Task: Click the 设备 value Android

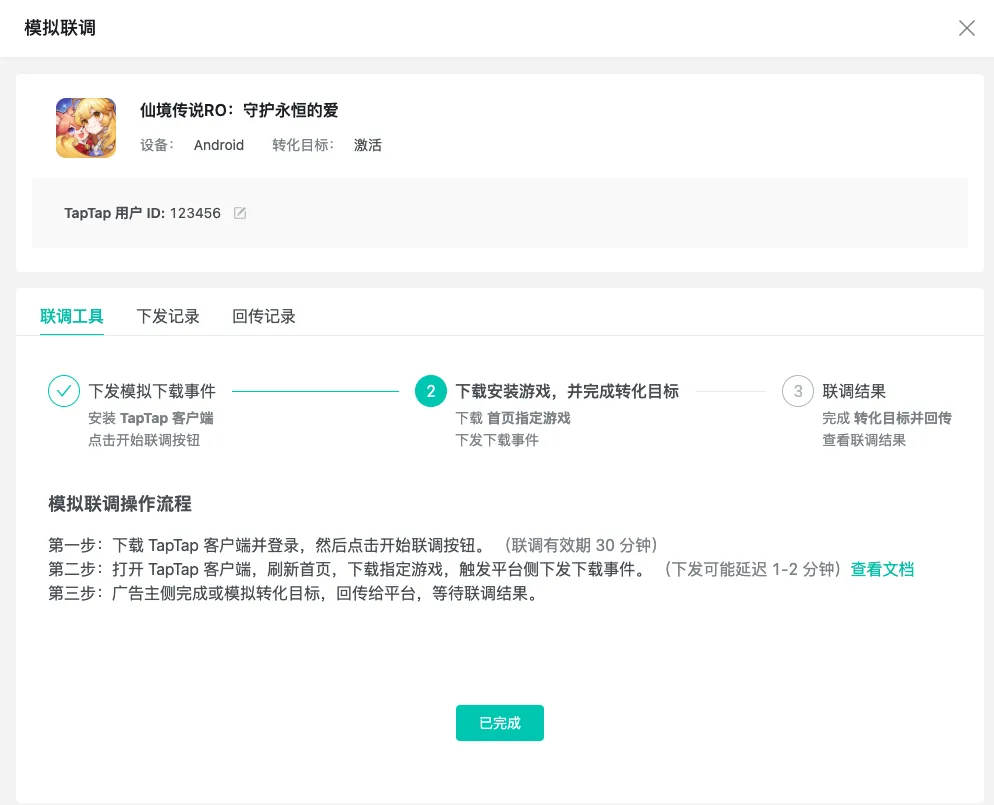Action: click(218, 145)
